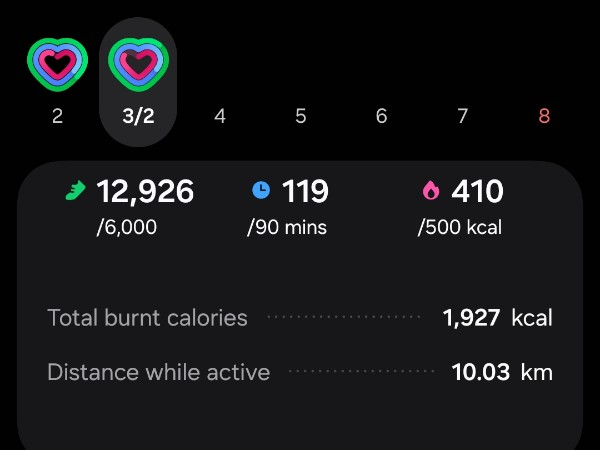Choose day 7 in the week row

click(462, 116)
